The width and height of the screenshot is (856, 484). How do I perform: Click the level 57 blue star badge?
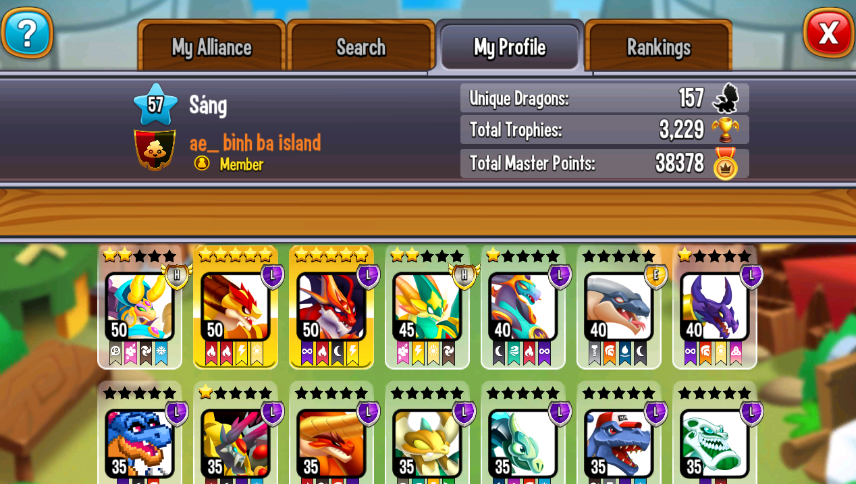(156, 104)
